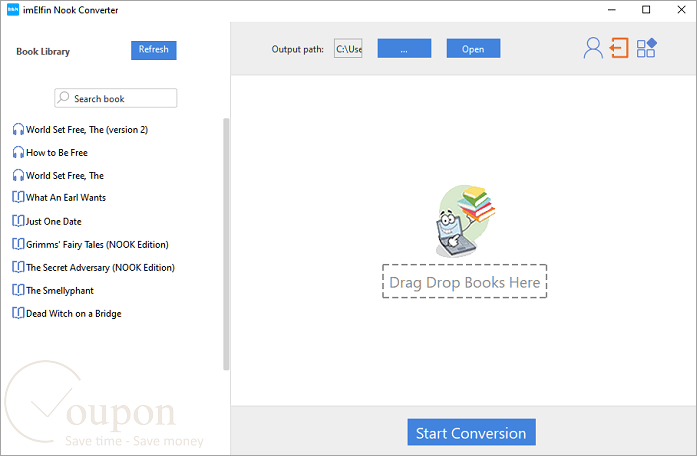Click the headphone icon beside How to Be Free

click(x=18, y=152)
